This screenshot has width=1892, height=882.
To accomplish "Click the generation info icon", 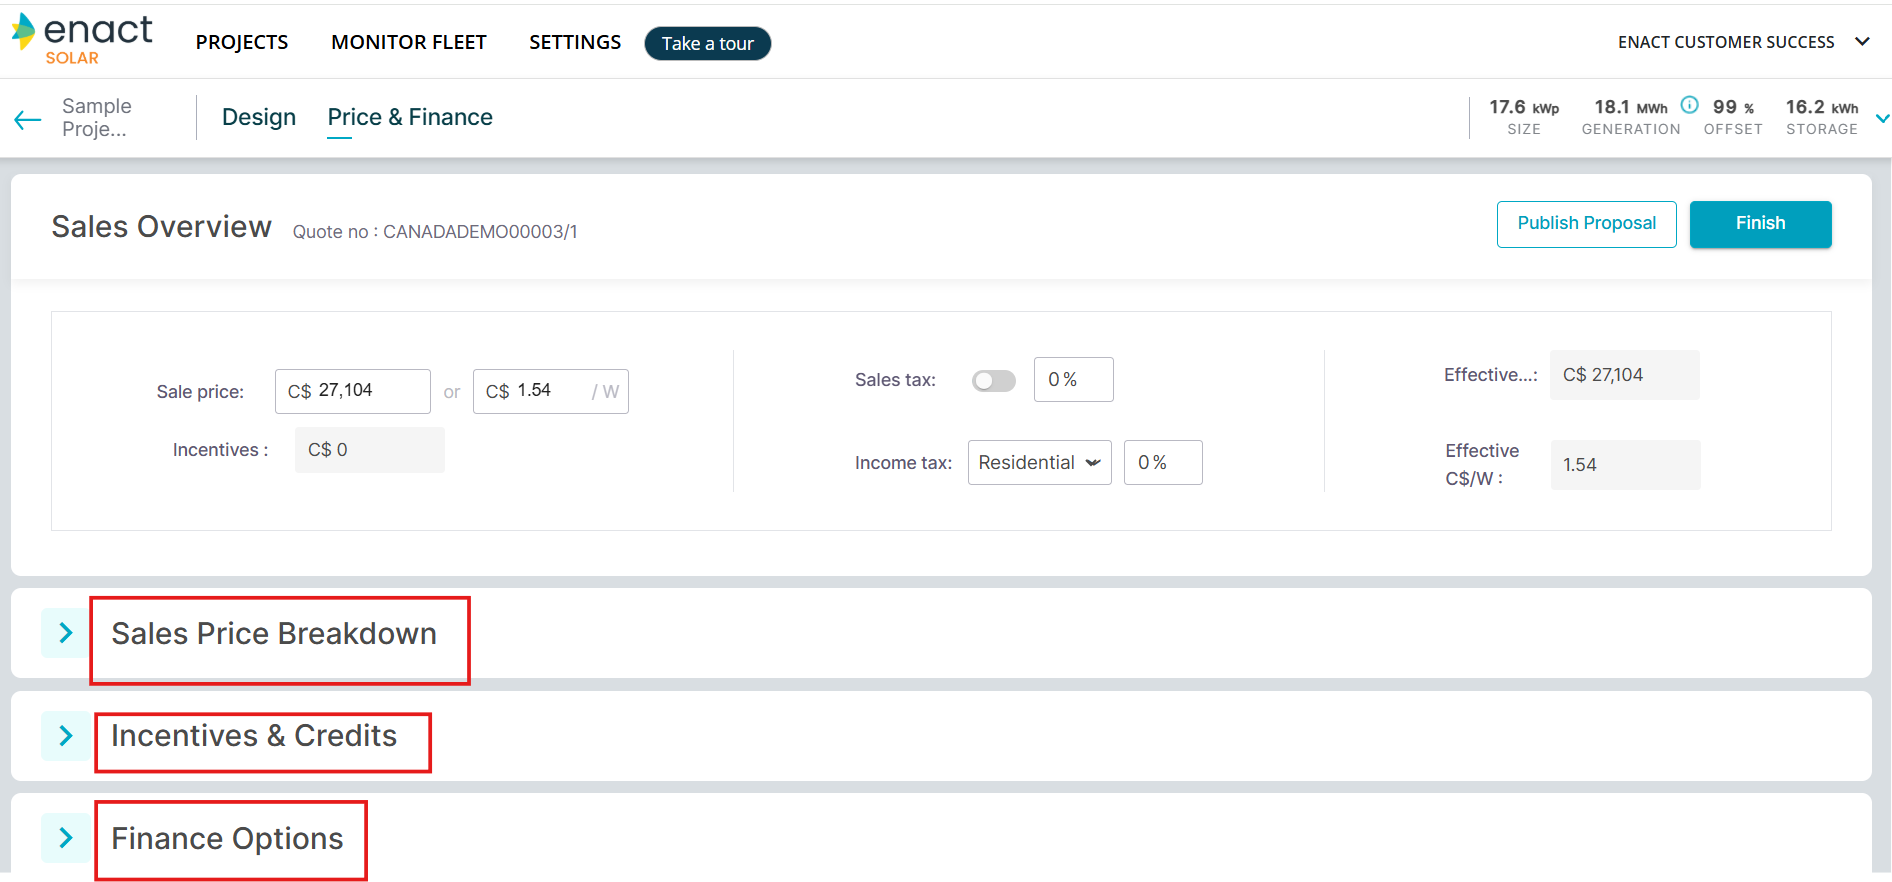I will pyautogui.click(x=1689, y=105).
